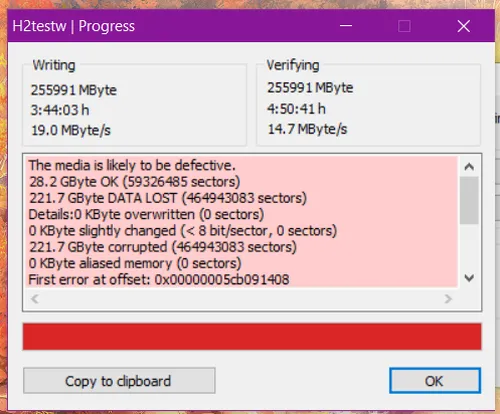Minimize the H2testw Progress window
The height and width of the screenshot is (414, 500).
(346, 26)
